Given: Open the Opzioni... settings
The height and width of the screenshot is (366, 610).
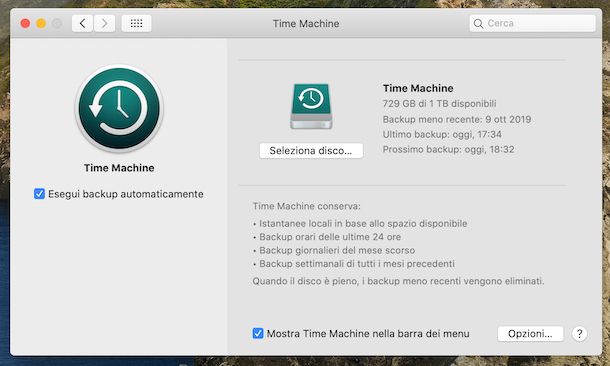Looking at the screenshot, I should (530, 334).
